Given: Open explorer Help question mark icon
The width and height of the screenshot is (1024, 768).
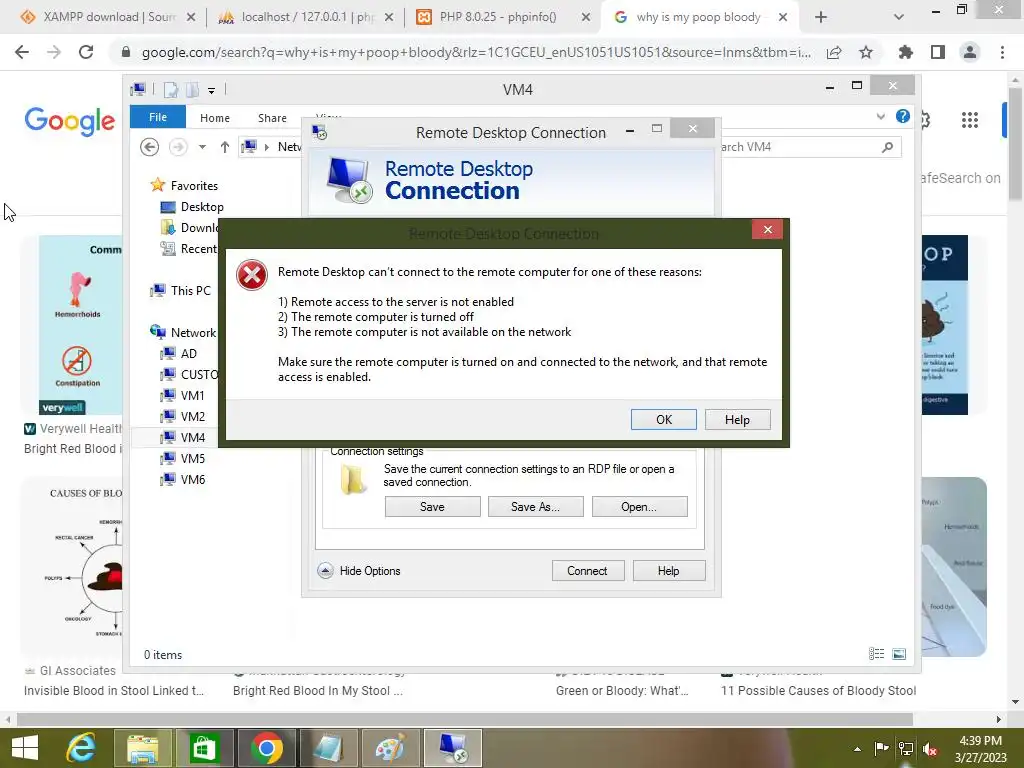Looking at the screenshot, I should tap(903, 116).
